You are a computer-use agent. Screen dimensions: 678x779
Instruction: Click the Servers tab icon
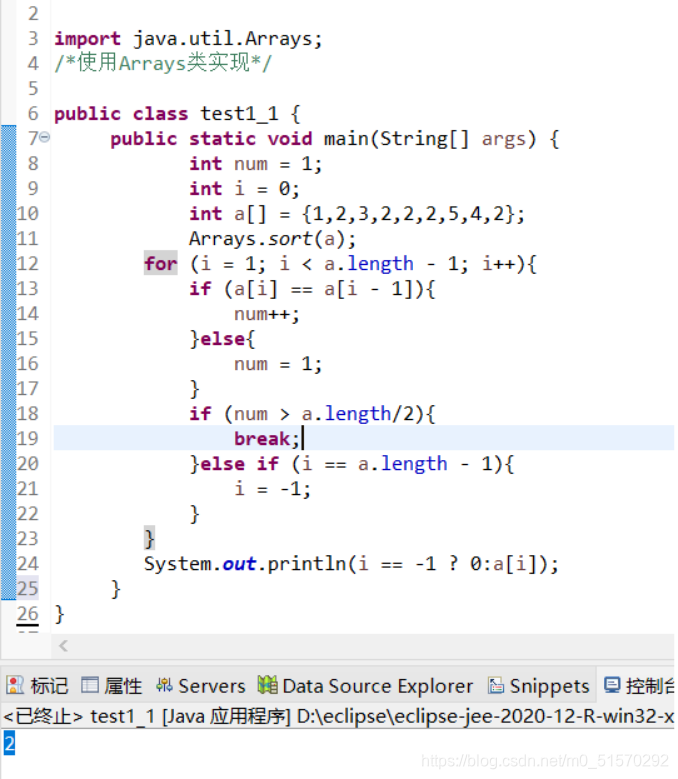[164, 686]
